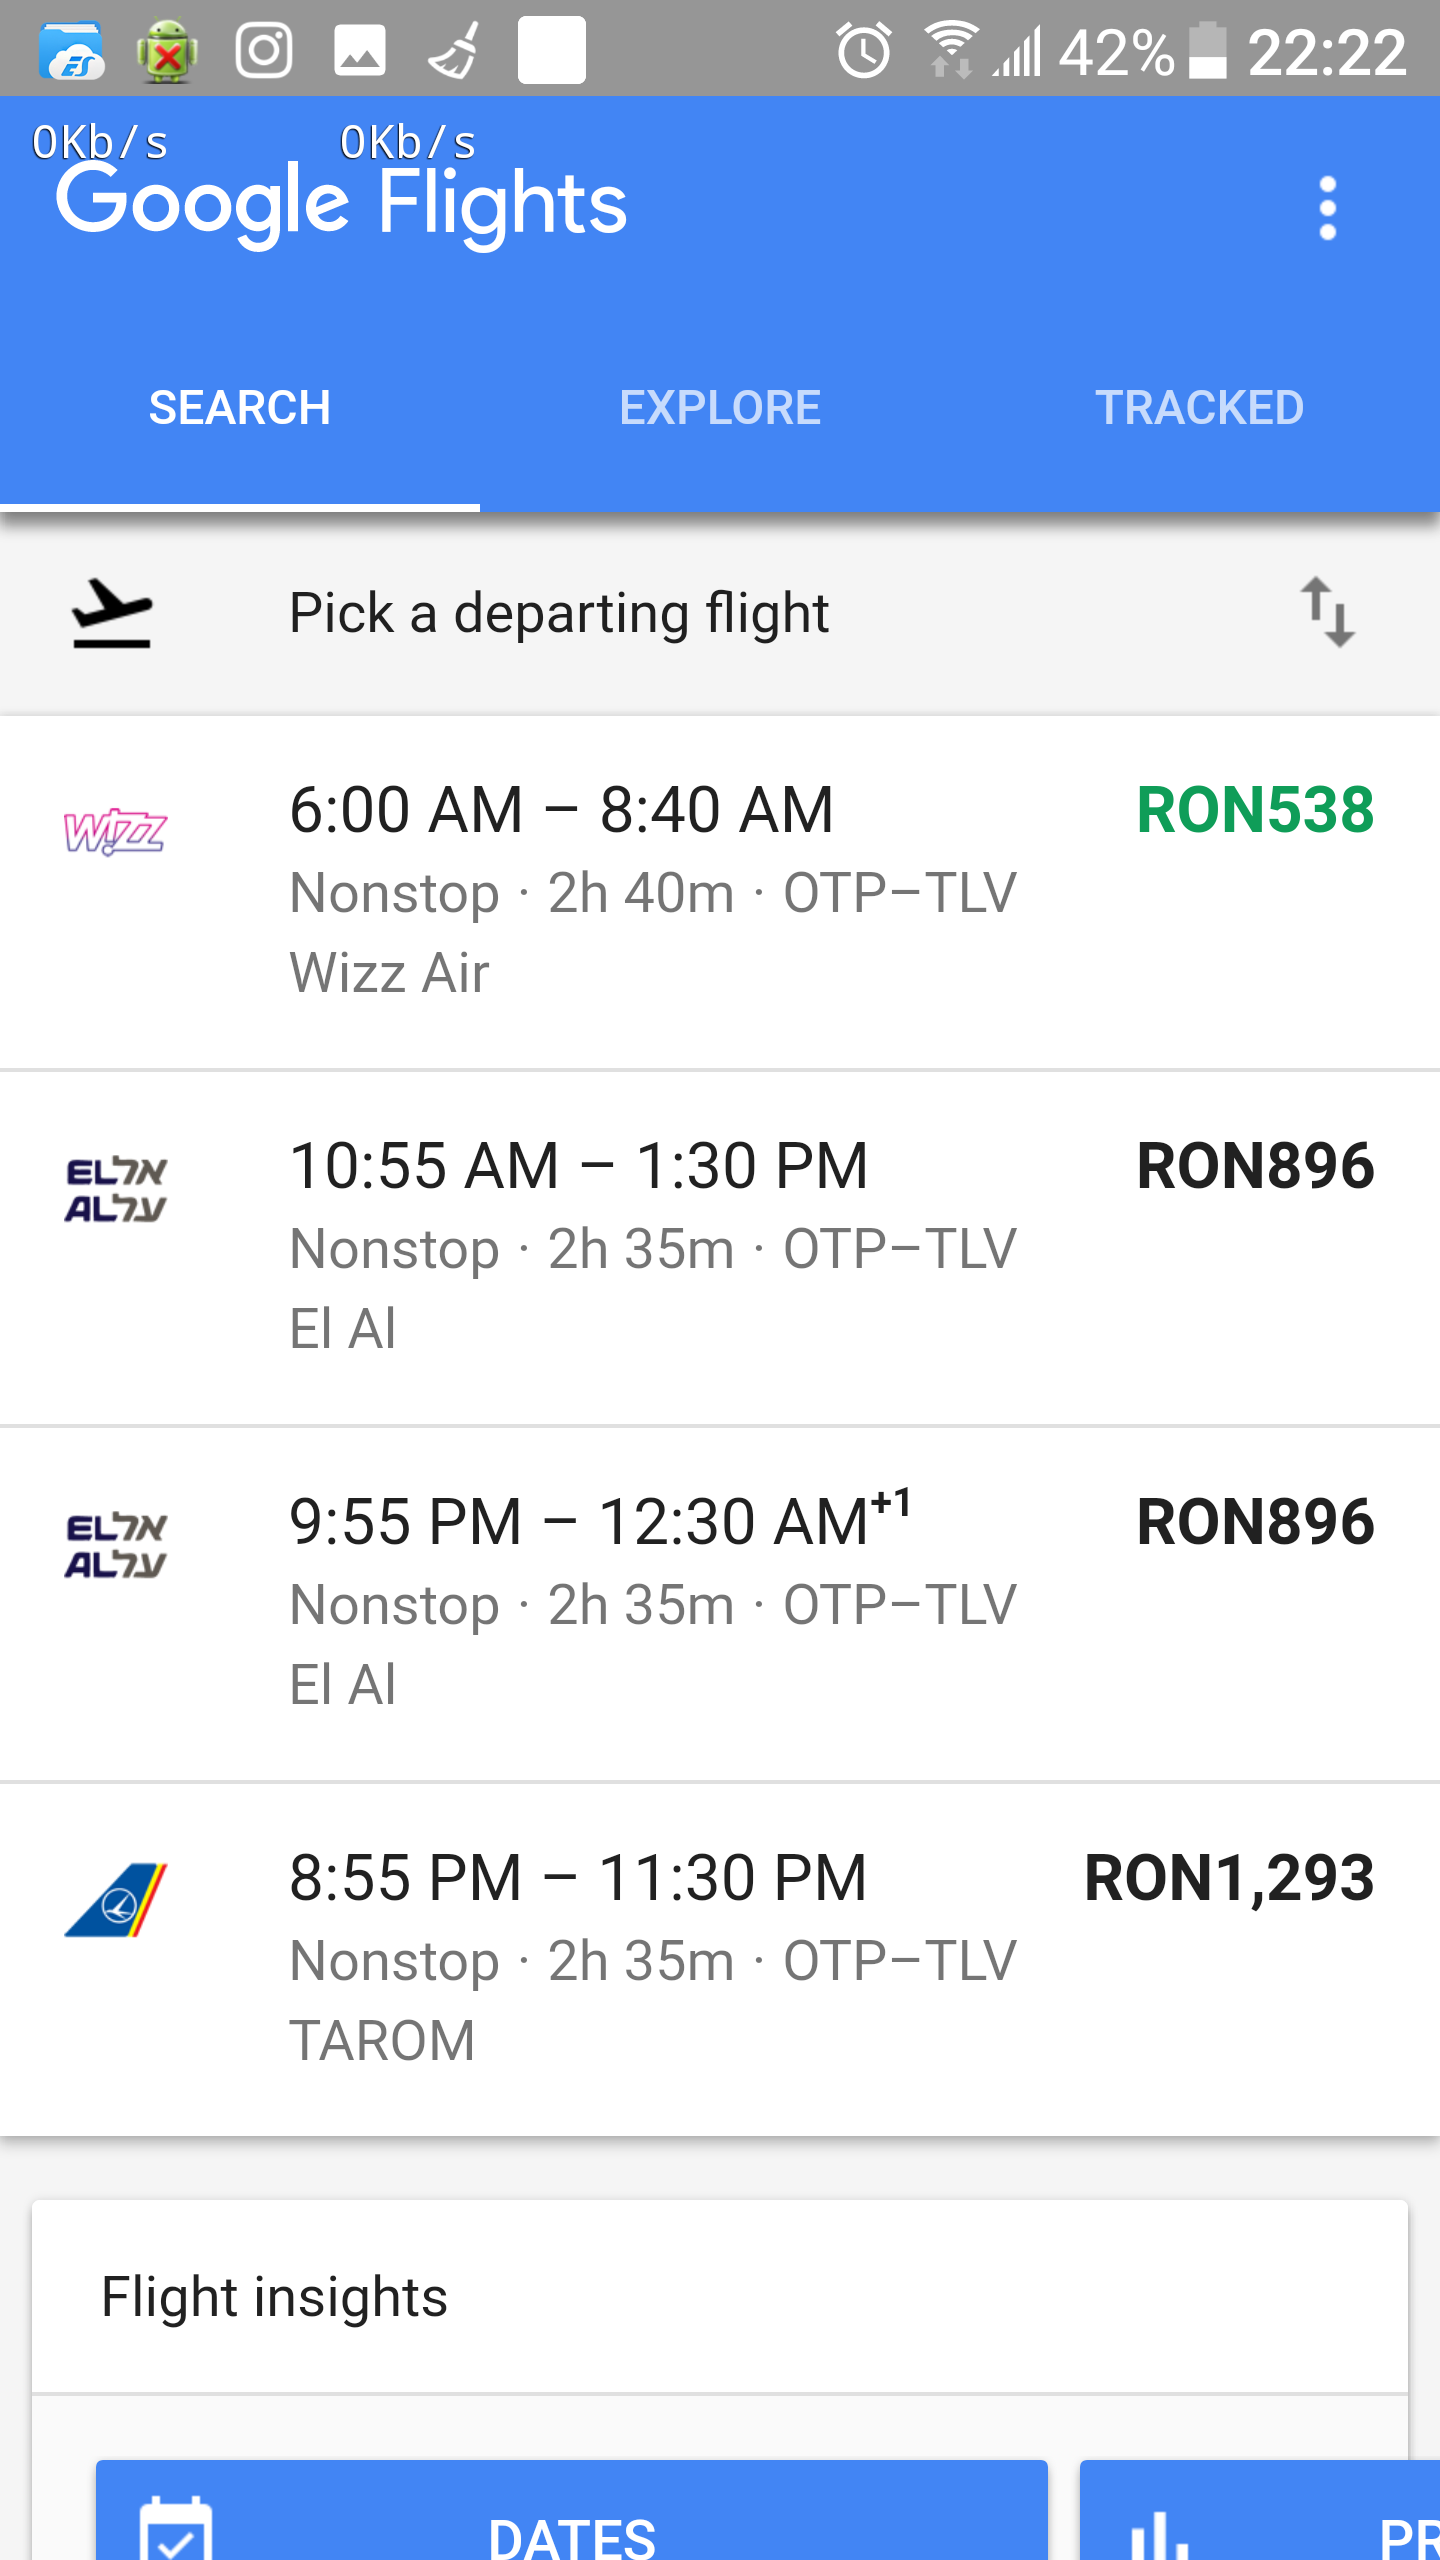Tap the alarm clock status icon
This screenshot has height=2560, width=1440.
[x=863, y=50]
